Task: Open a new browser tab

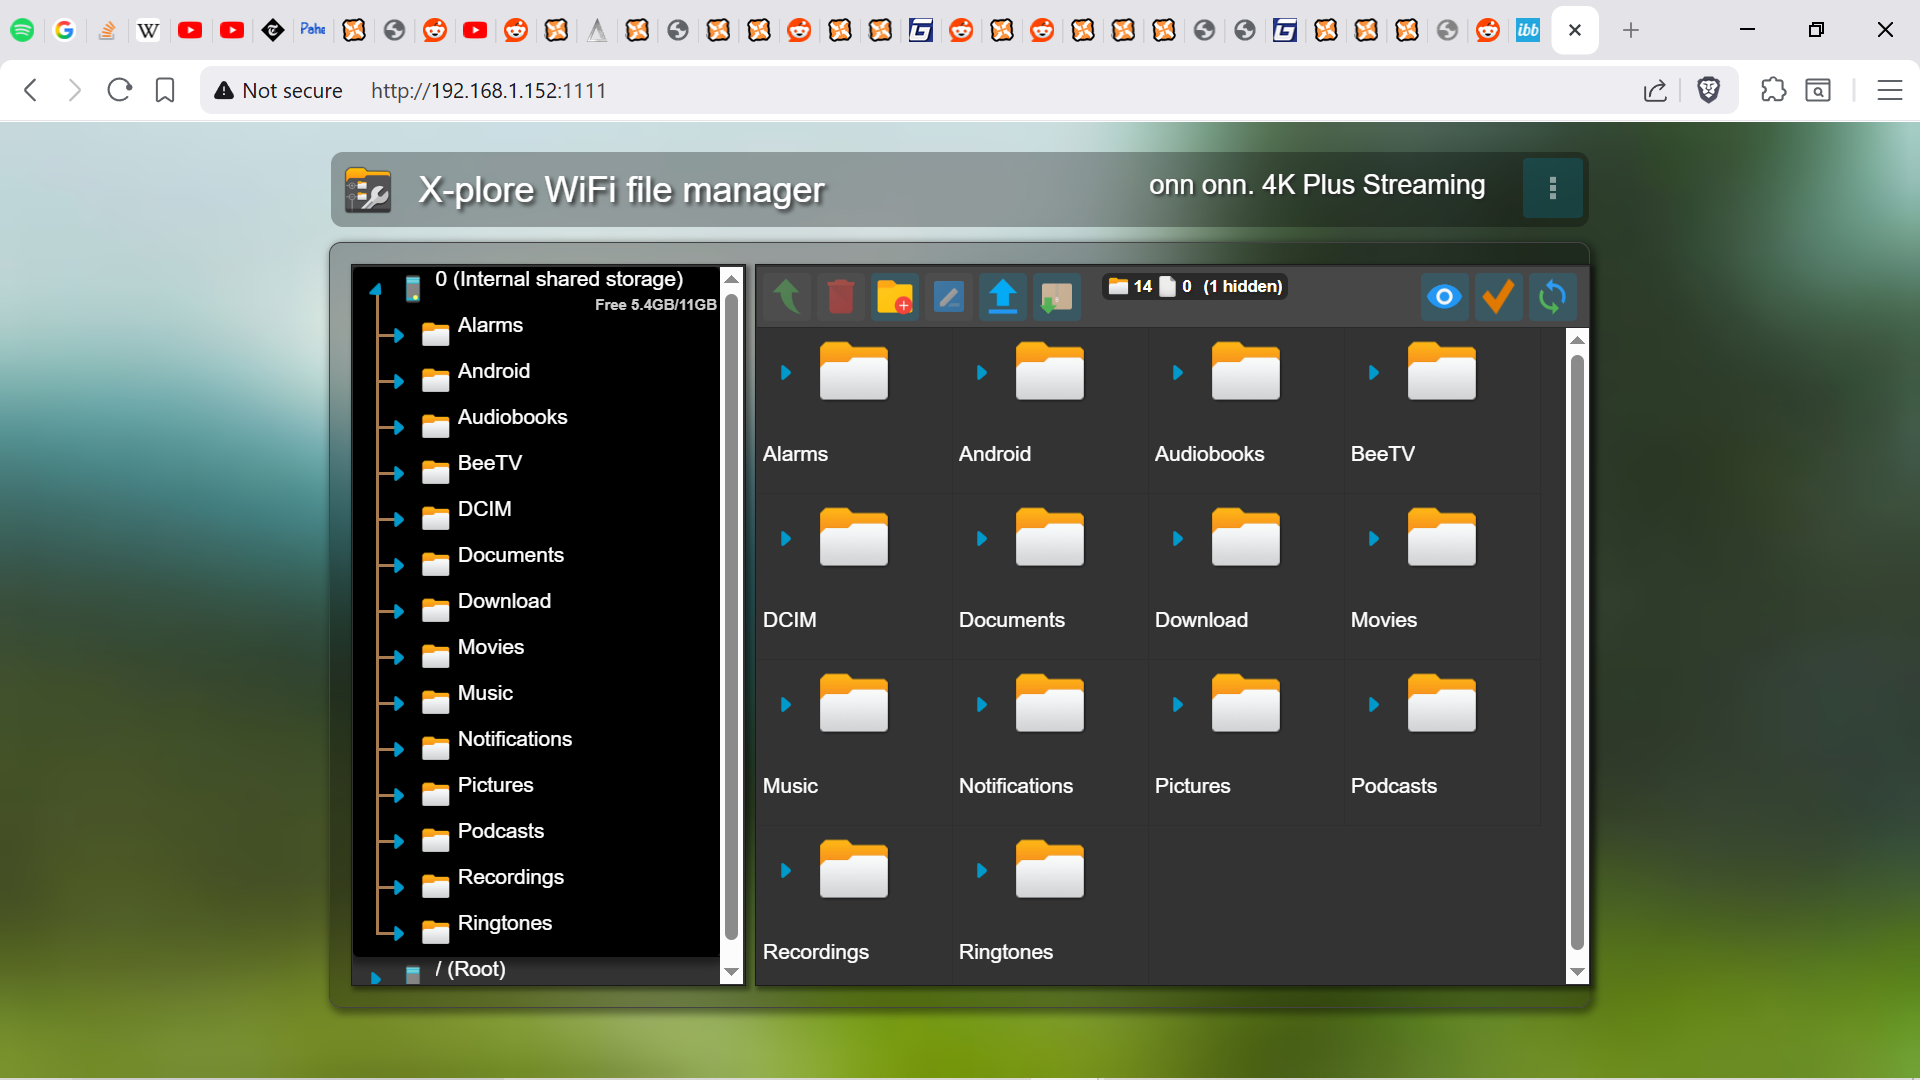Action: pos(1631,30)
